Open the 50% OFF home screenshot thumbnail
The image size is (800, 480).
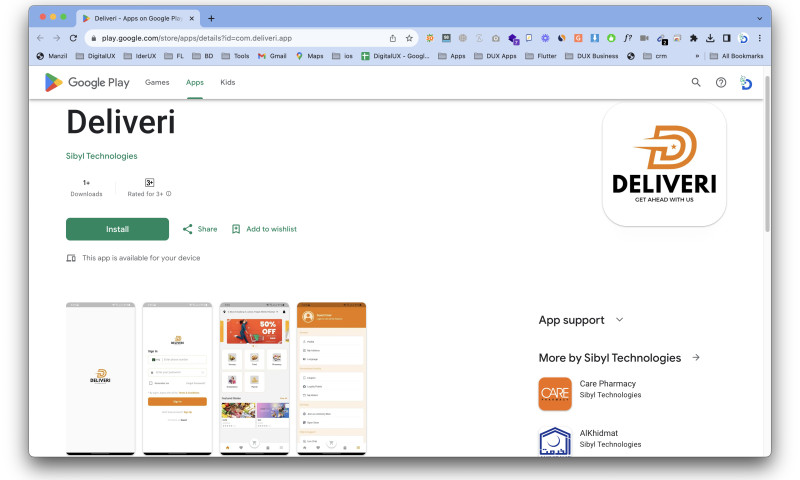pos(254,378)
